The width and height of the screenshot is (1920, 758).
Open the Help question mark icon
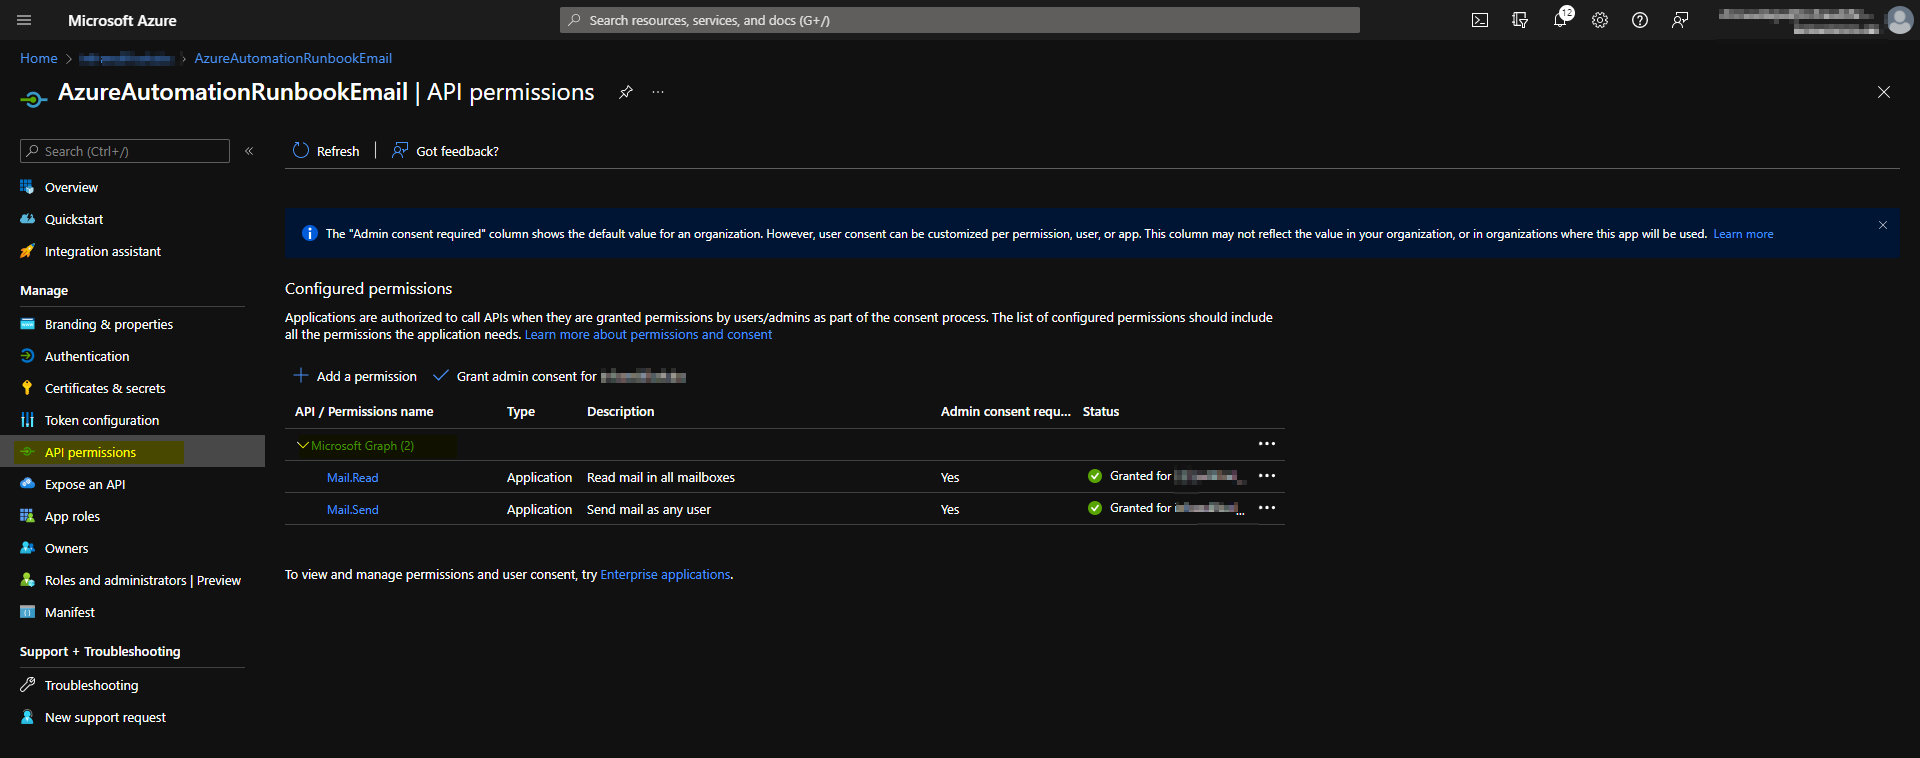pyautogui.click(x=1640, y=20)
